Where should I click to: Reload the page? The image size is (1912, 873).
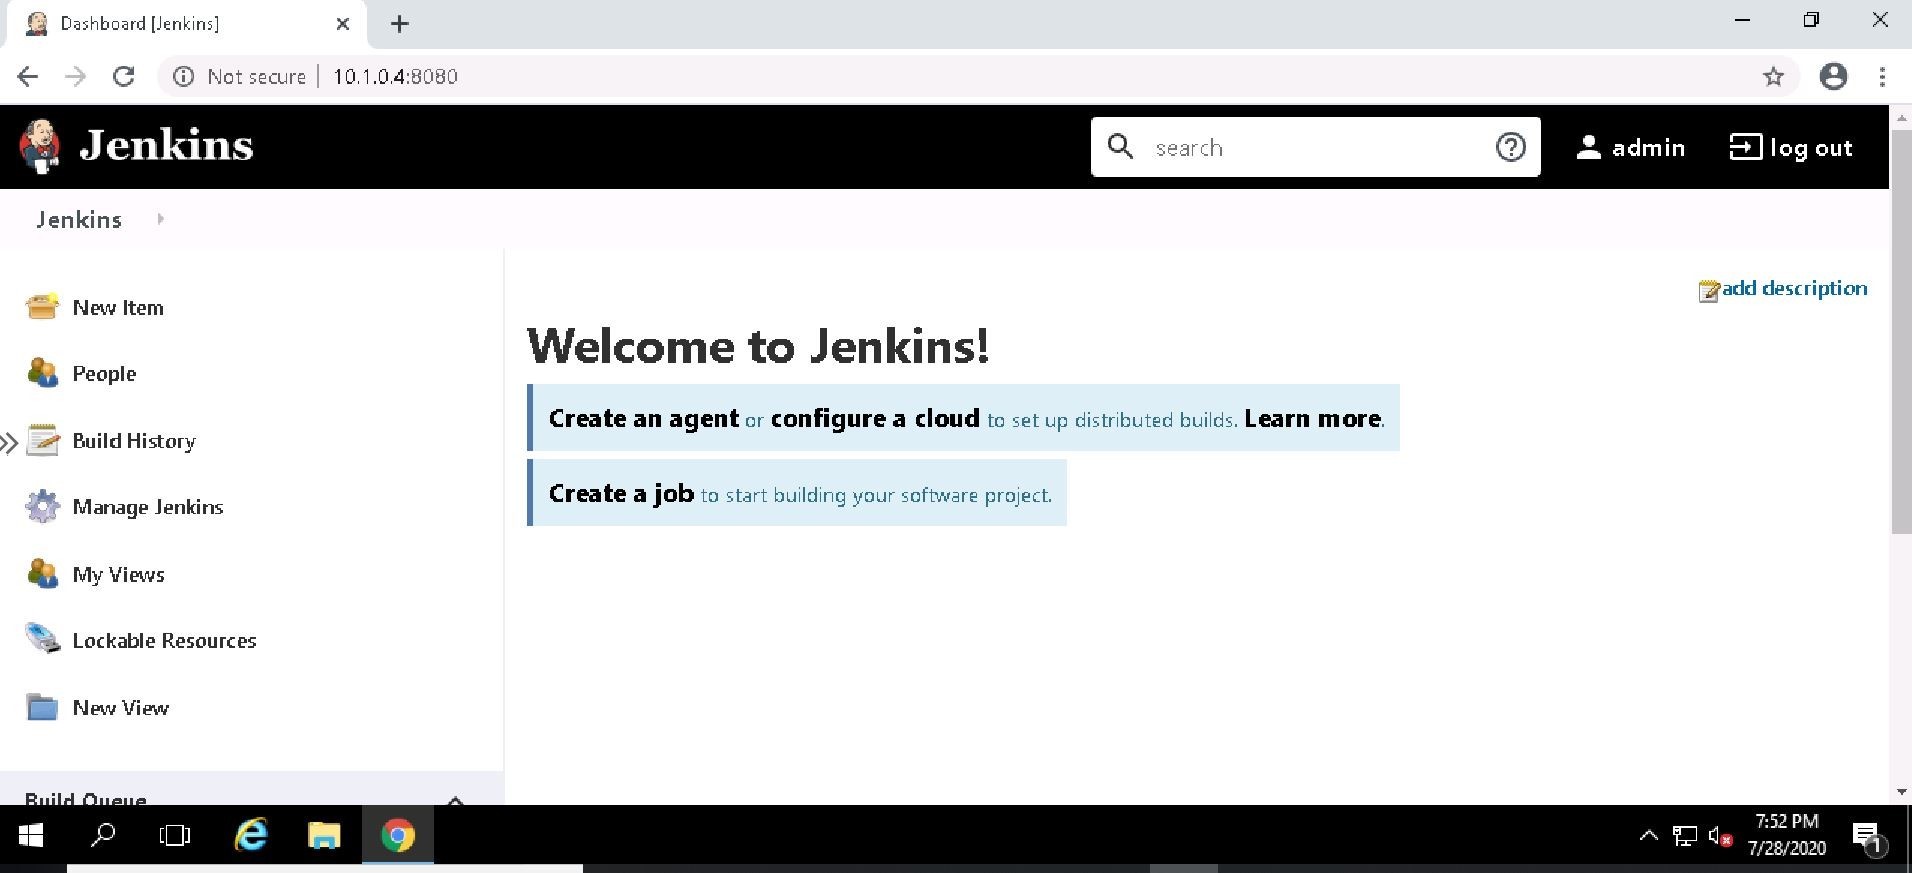tap(123, 77)
